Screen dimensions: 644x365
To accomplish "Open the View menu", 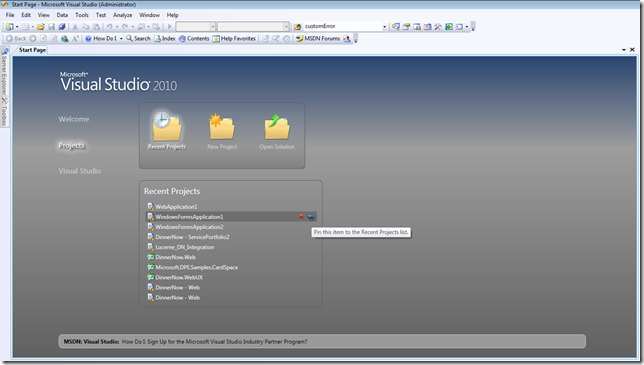I will pyautogui.click(x=44, y=15).
